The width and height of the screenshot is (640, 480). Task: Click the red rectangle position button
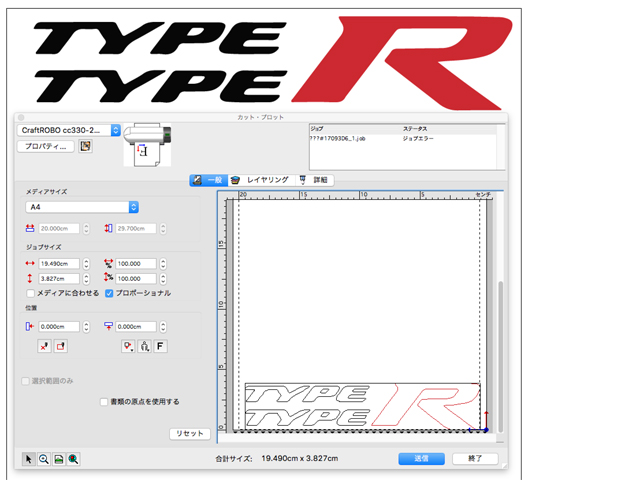pos(61,346)
